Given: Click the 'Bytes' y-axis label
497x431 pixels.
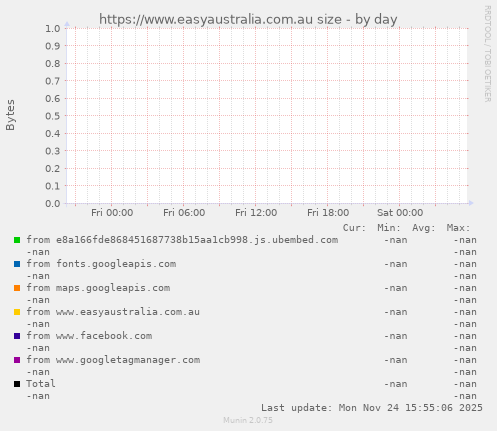Looking at the screenshot, I should (x=10, y=115).
